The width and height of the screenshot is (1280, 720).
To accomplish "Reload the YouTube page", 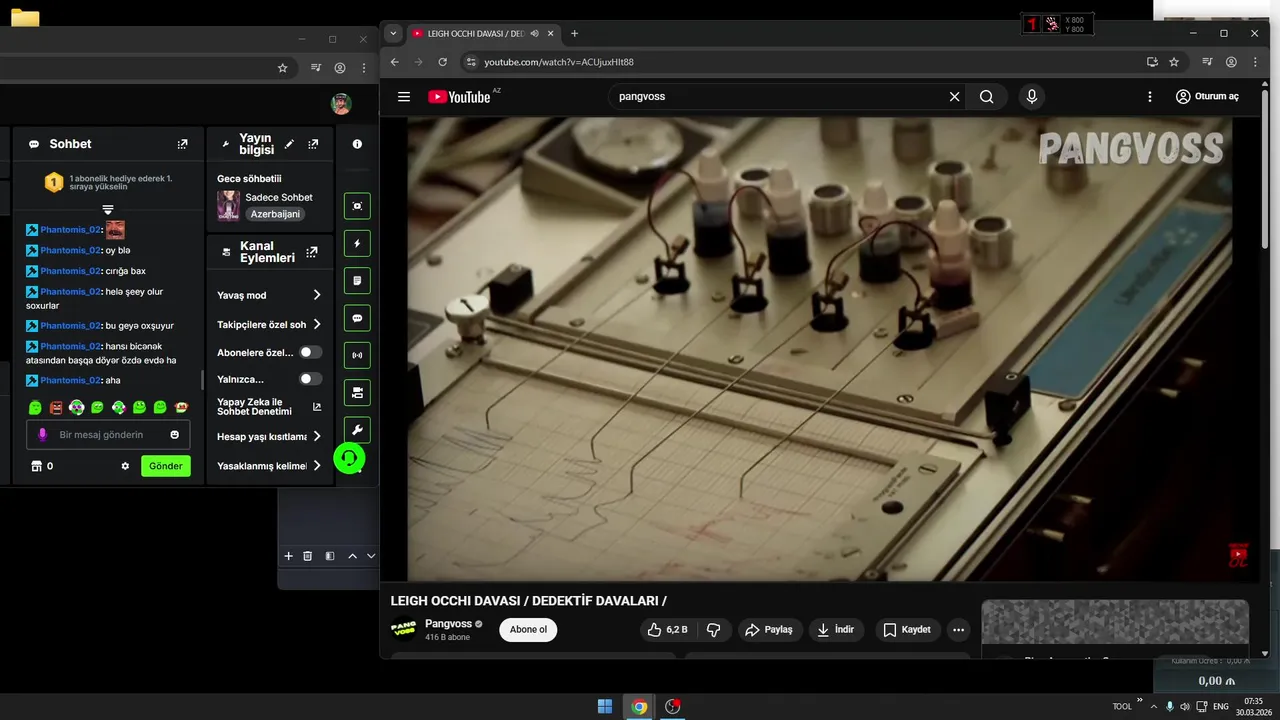I will click(443, 62).
